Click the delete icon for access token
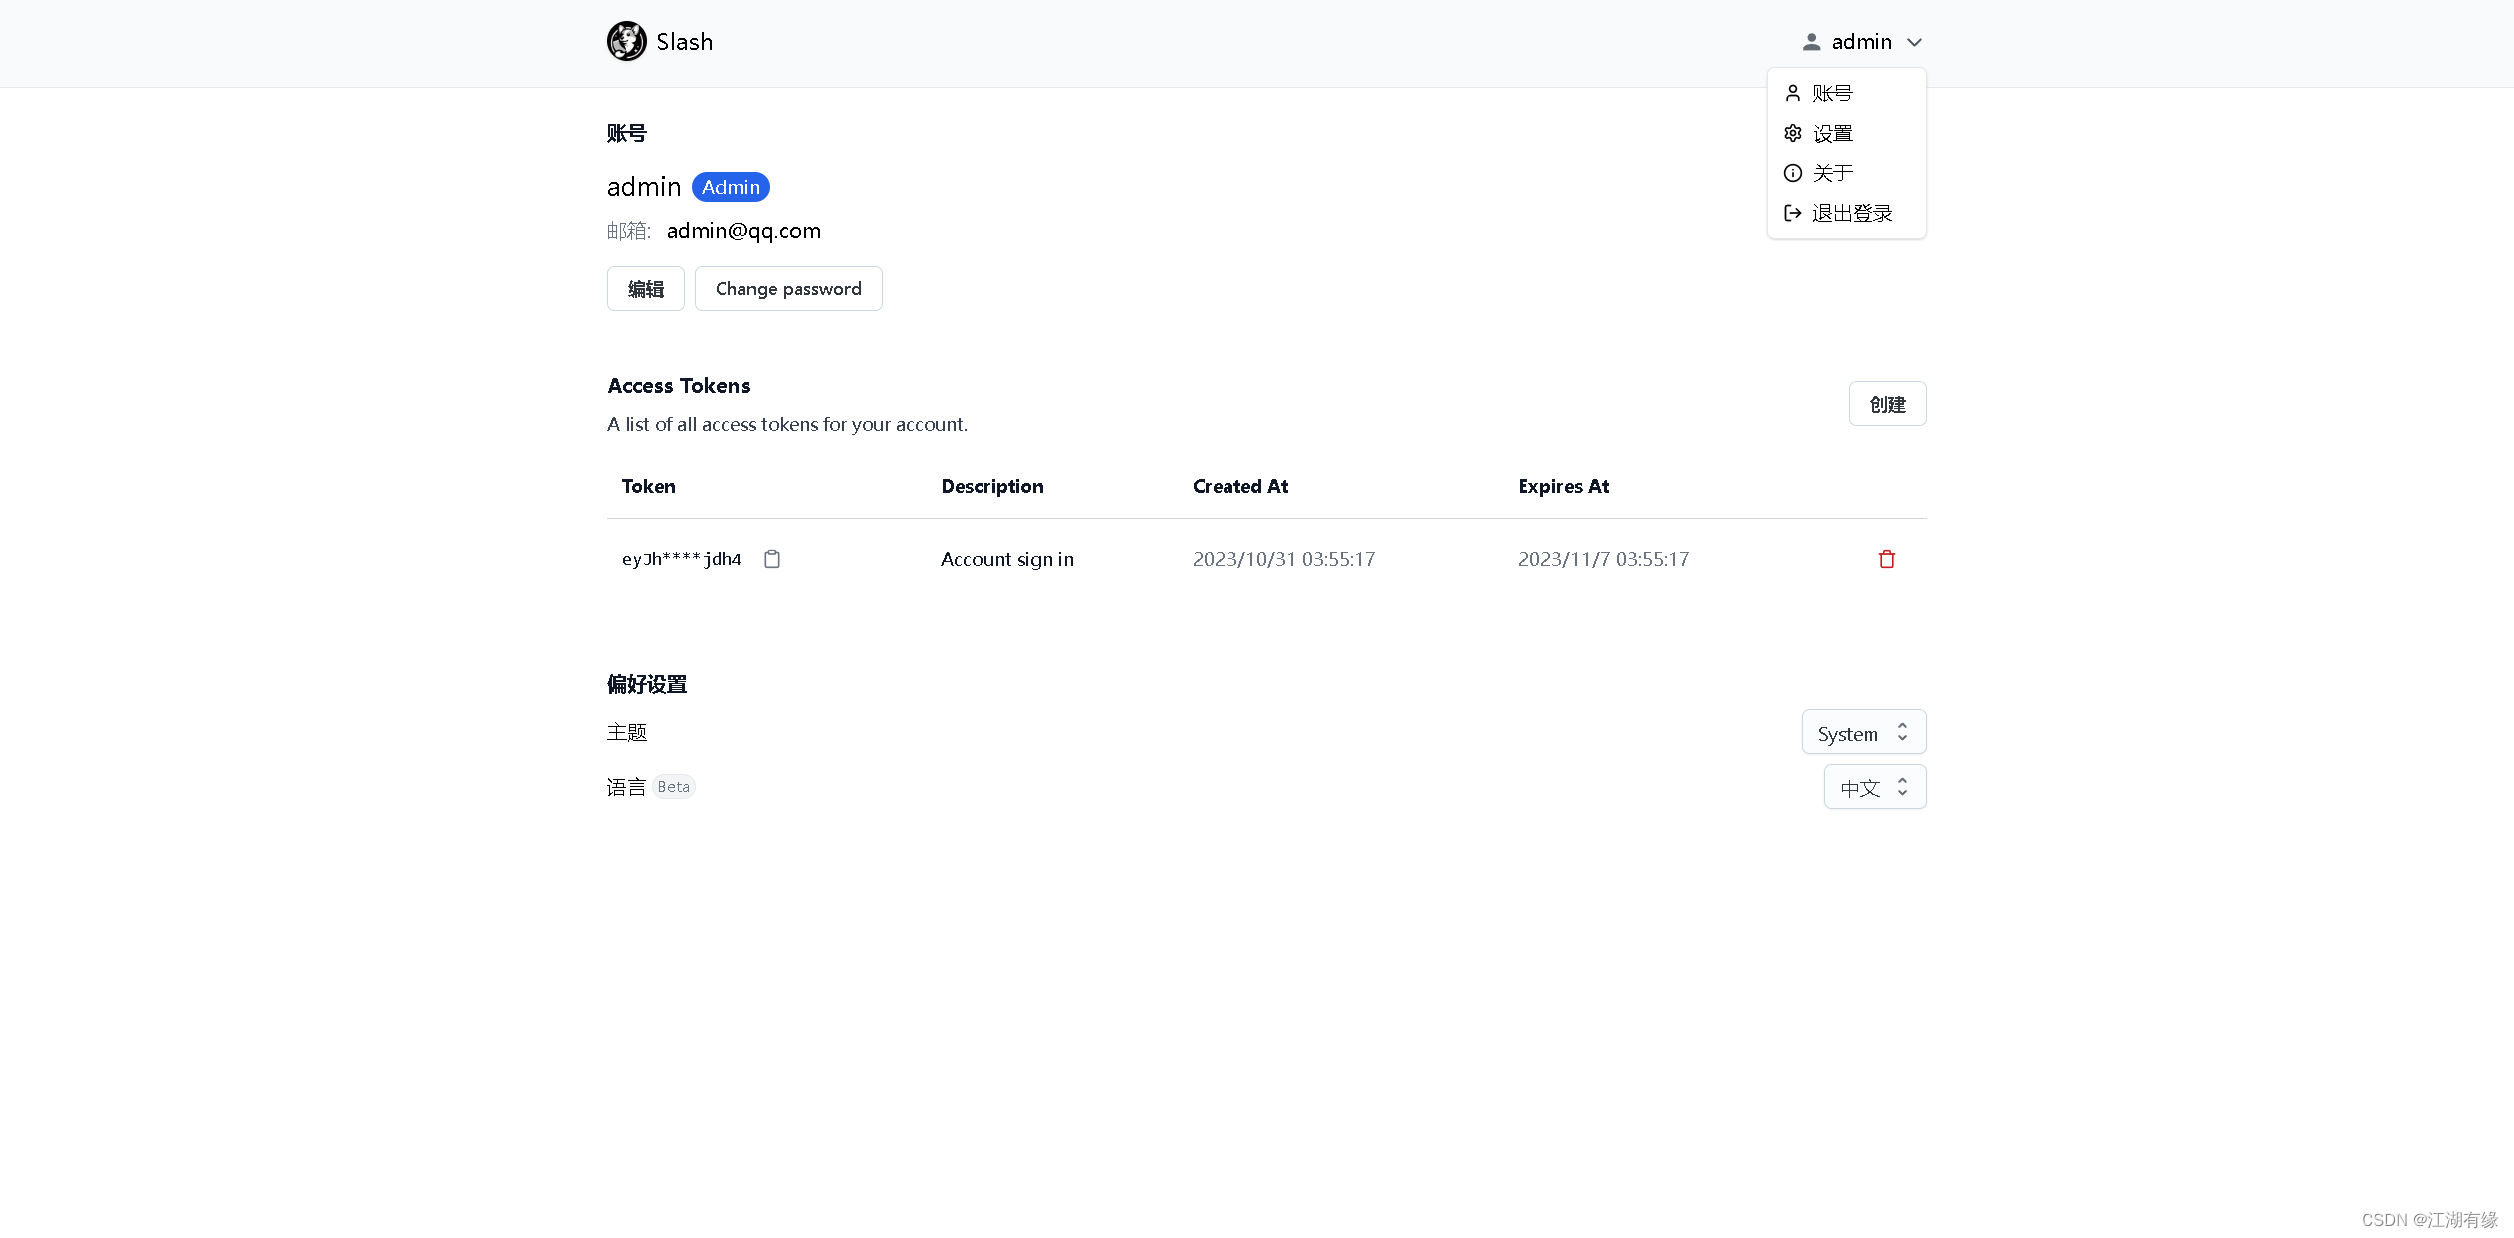Viewport: 2514px width, 1238px height. click(x=1887, y=558)
